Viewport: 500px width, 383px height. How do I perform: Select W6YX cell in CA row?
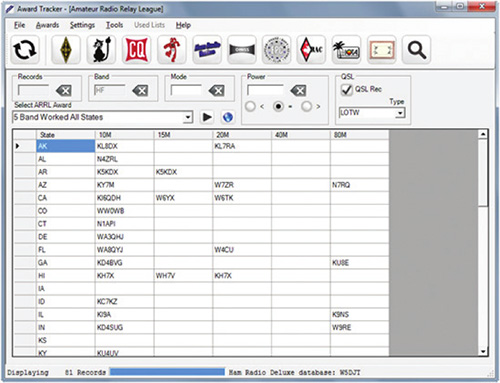(183, 198)
